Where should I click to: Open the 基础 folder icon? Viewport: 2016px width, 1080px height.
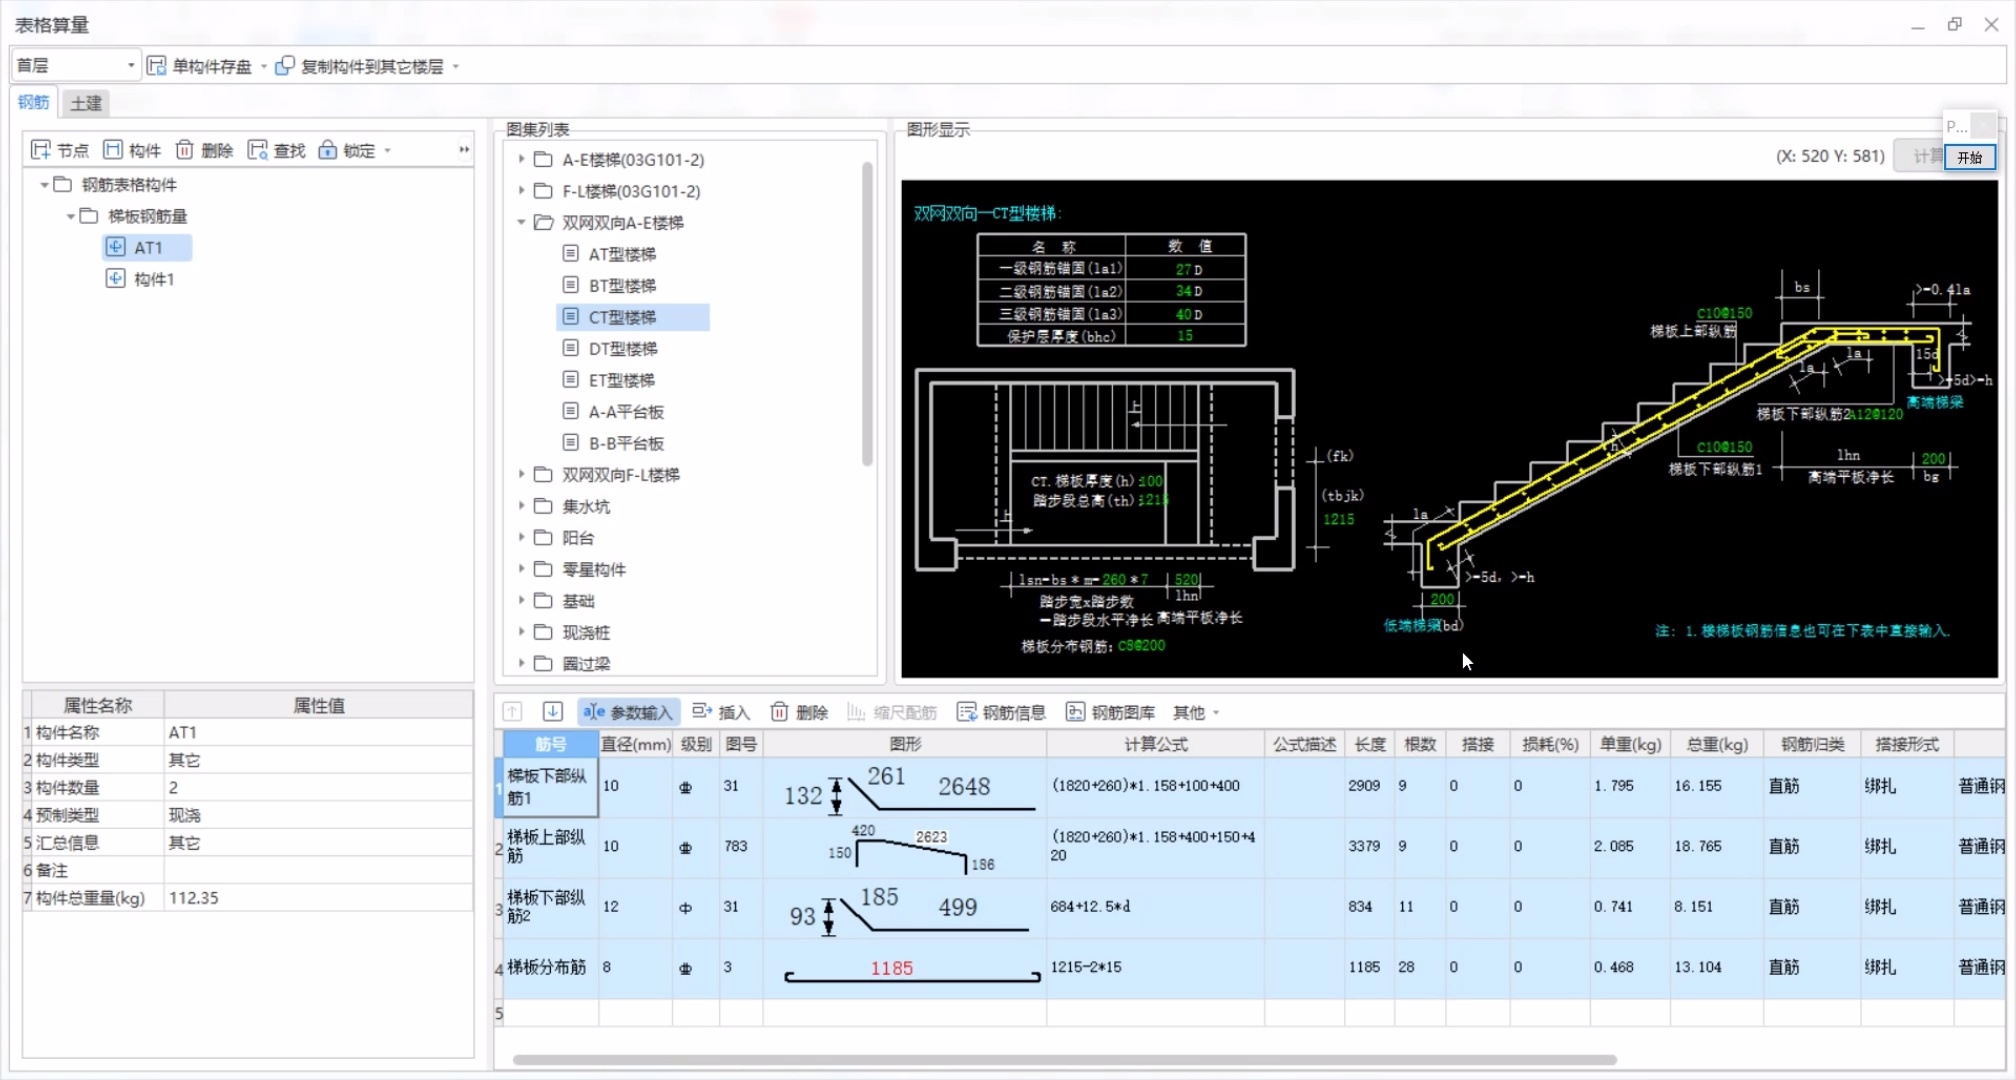point(543,601)
